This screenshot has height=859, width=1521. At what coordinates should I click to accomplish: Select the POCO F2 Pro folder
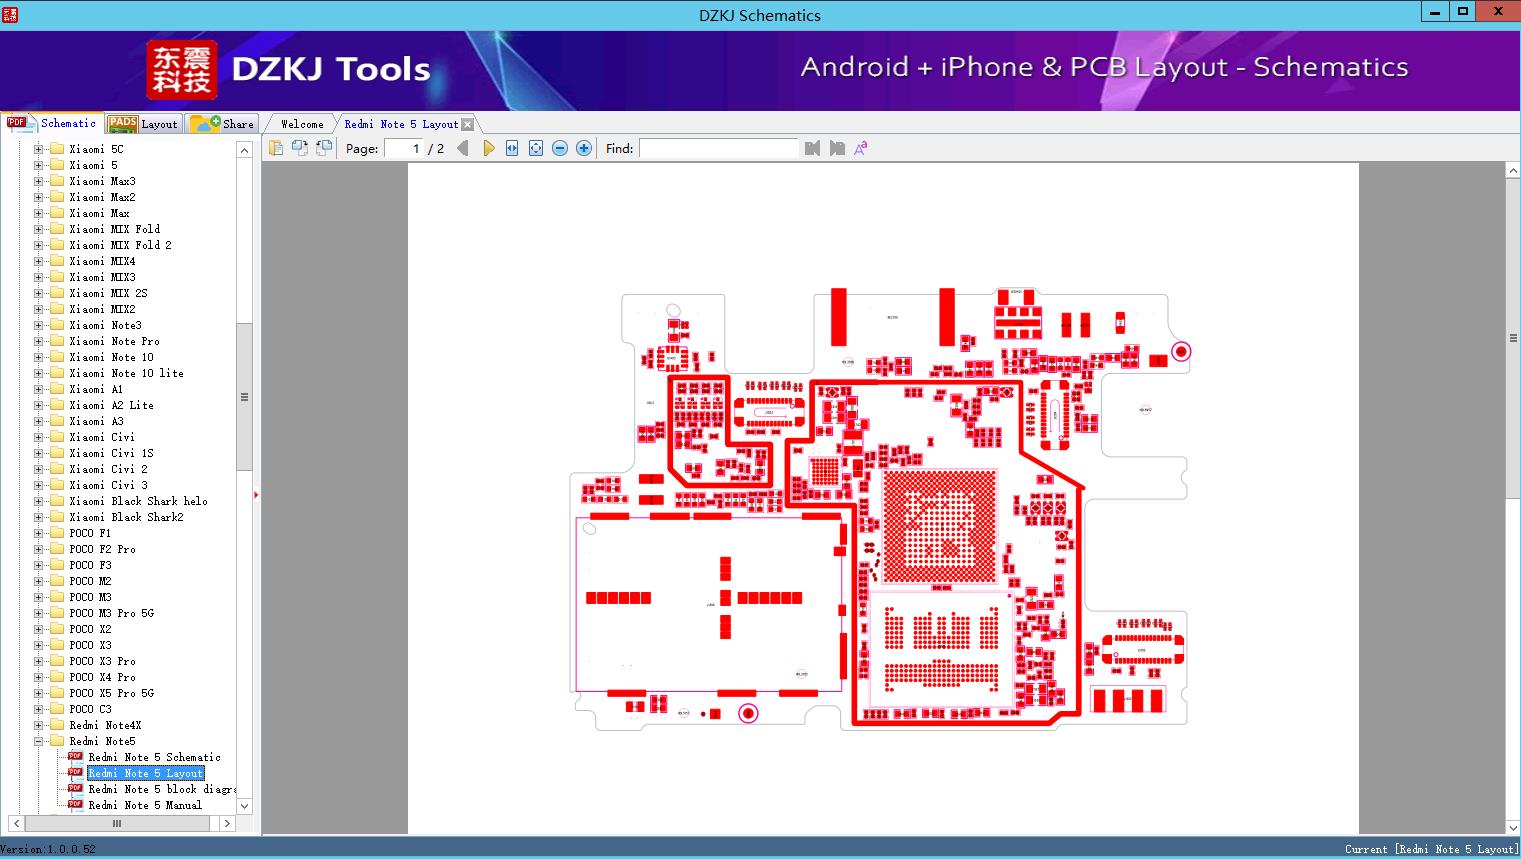click(x=102, y=549)
